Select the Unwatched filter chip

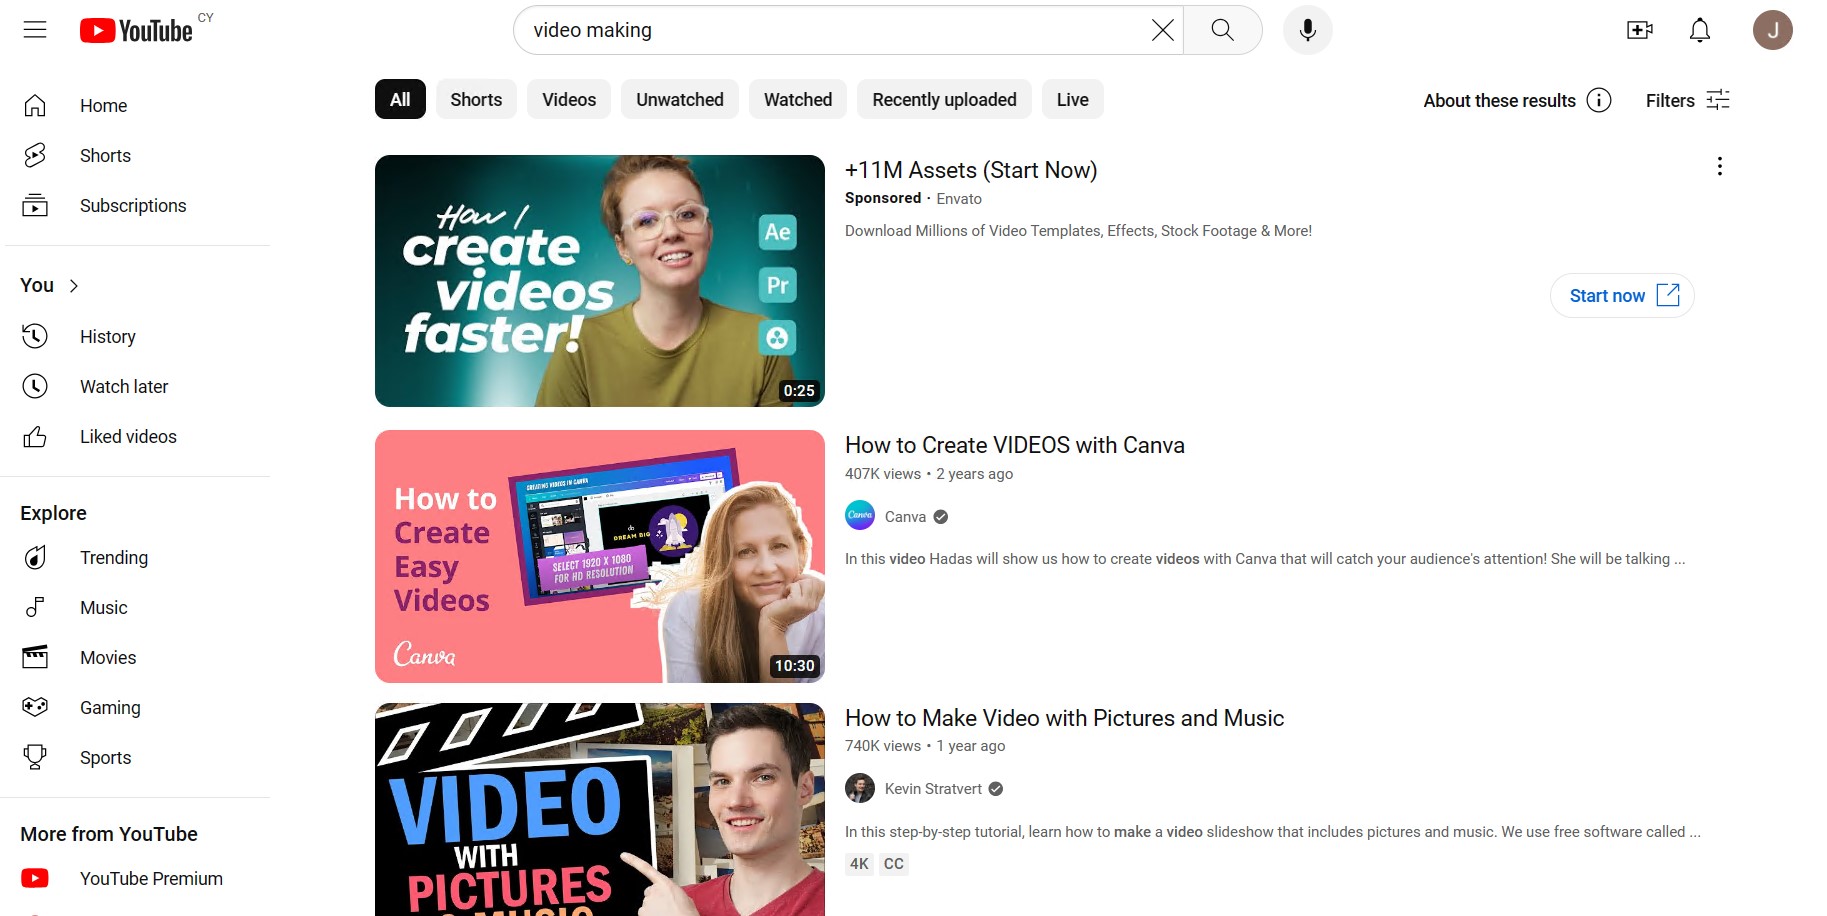click(x=680, y=99)
